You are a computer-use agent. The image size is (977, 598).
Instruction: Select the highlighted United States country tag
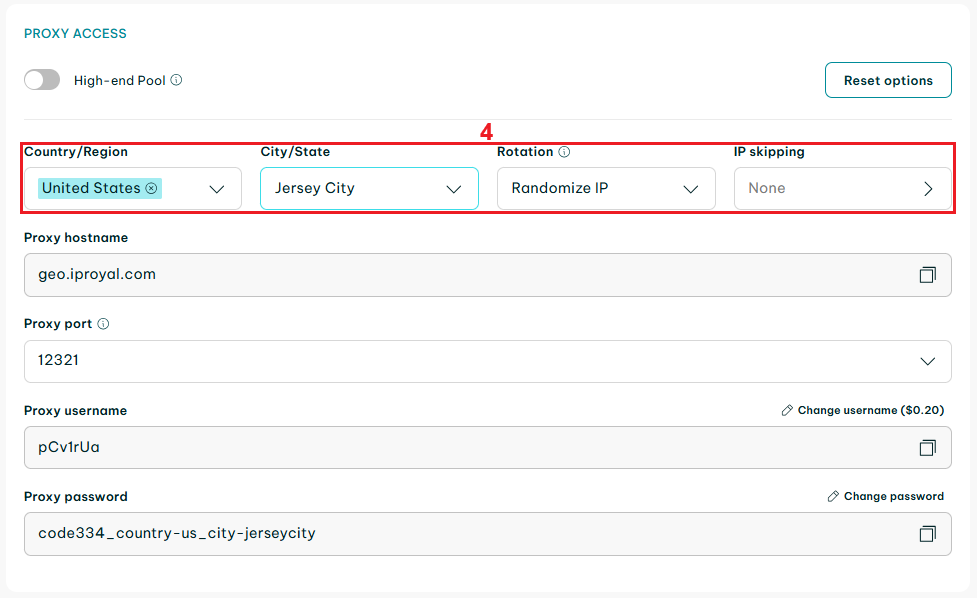[x=91, y=188]
